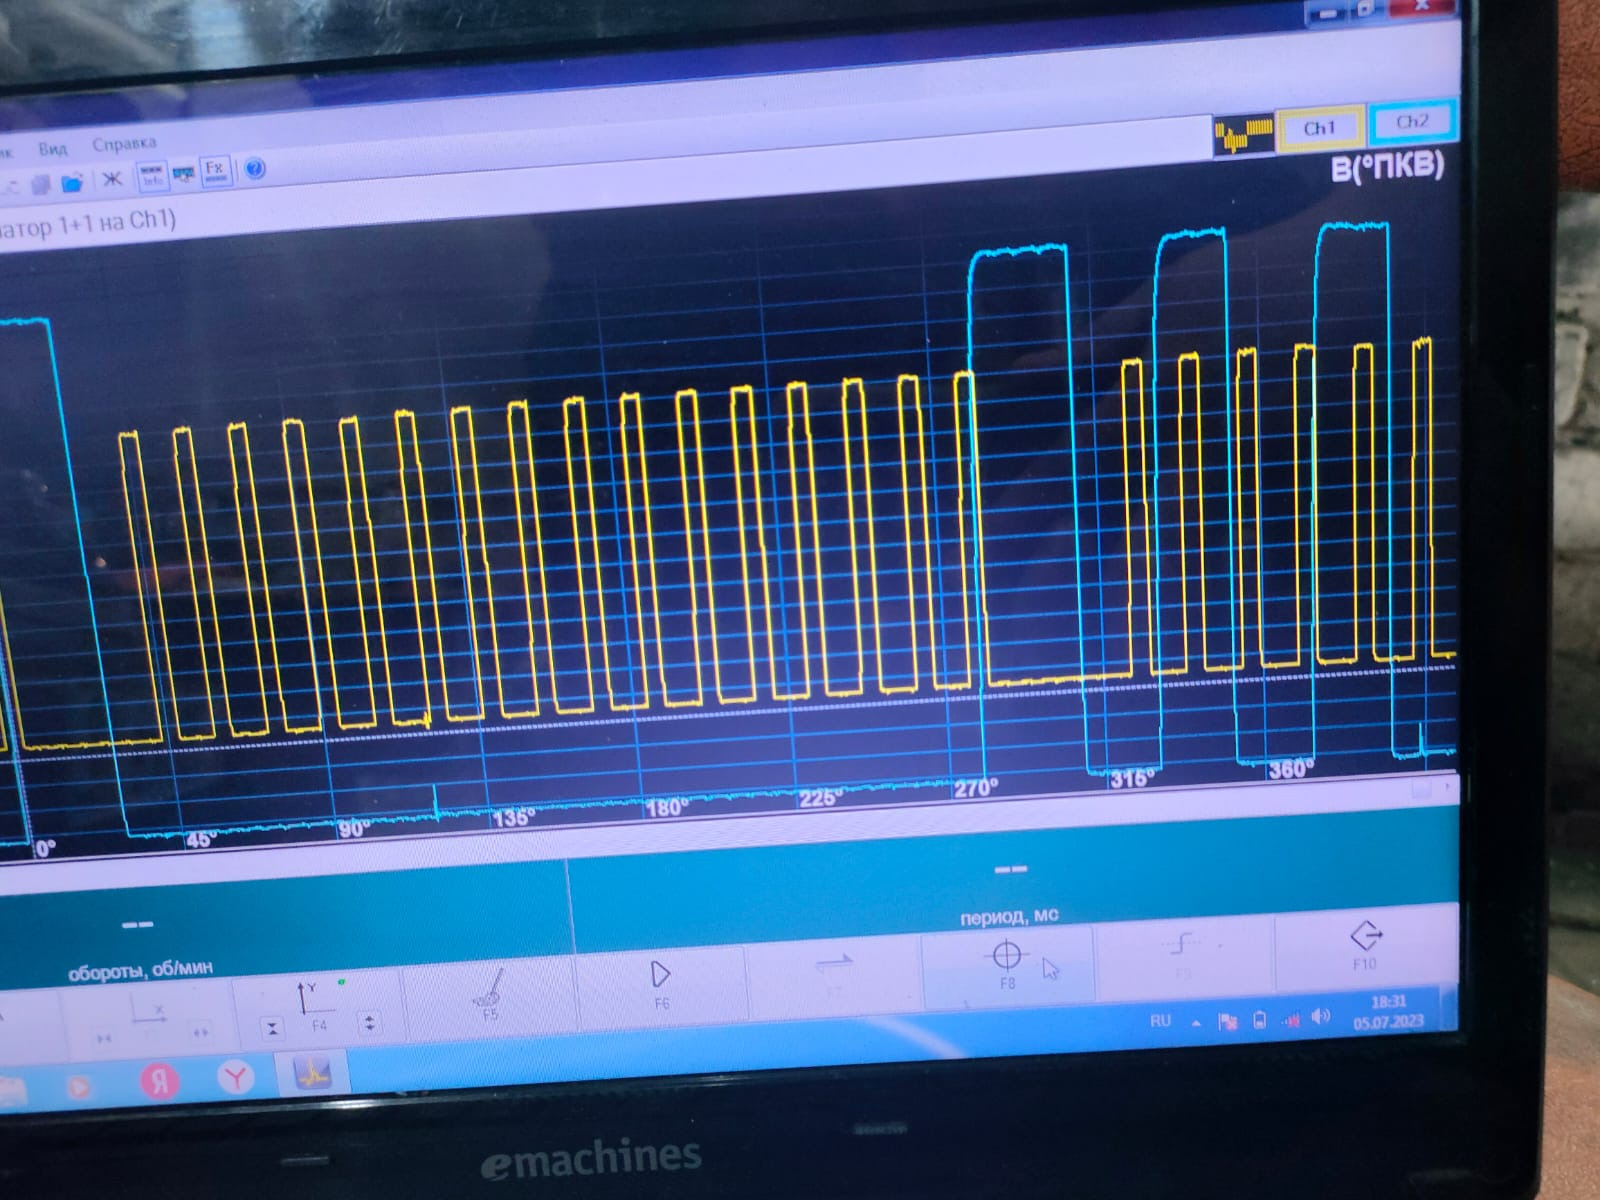Click the volume speaker tray icon

coord(1321,1017)
